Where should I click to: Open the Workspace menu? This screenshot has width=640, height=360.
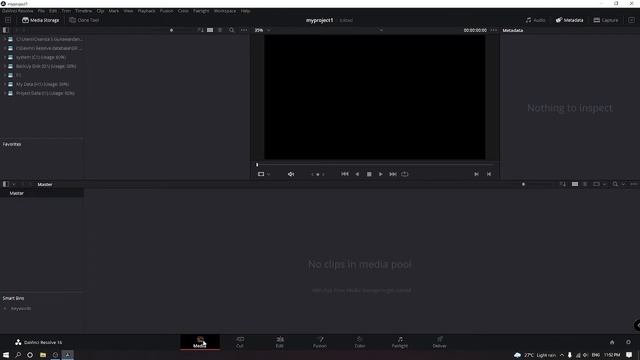pos(225,11)
